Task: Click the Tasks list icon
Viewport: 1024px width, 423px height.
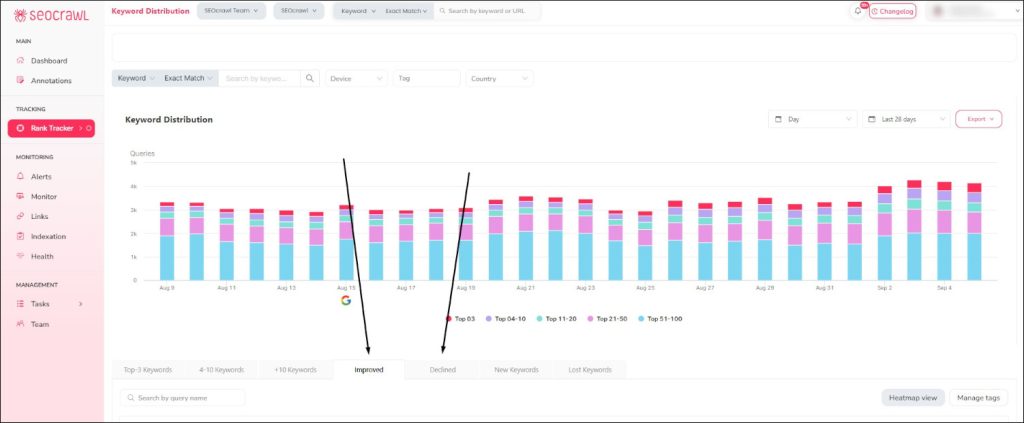Action: coord(20,304)
